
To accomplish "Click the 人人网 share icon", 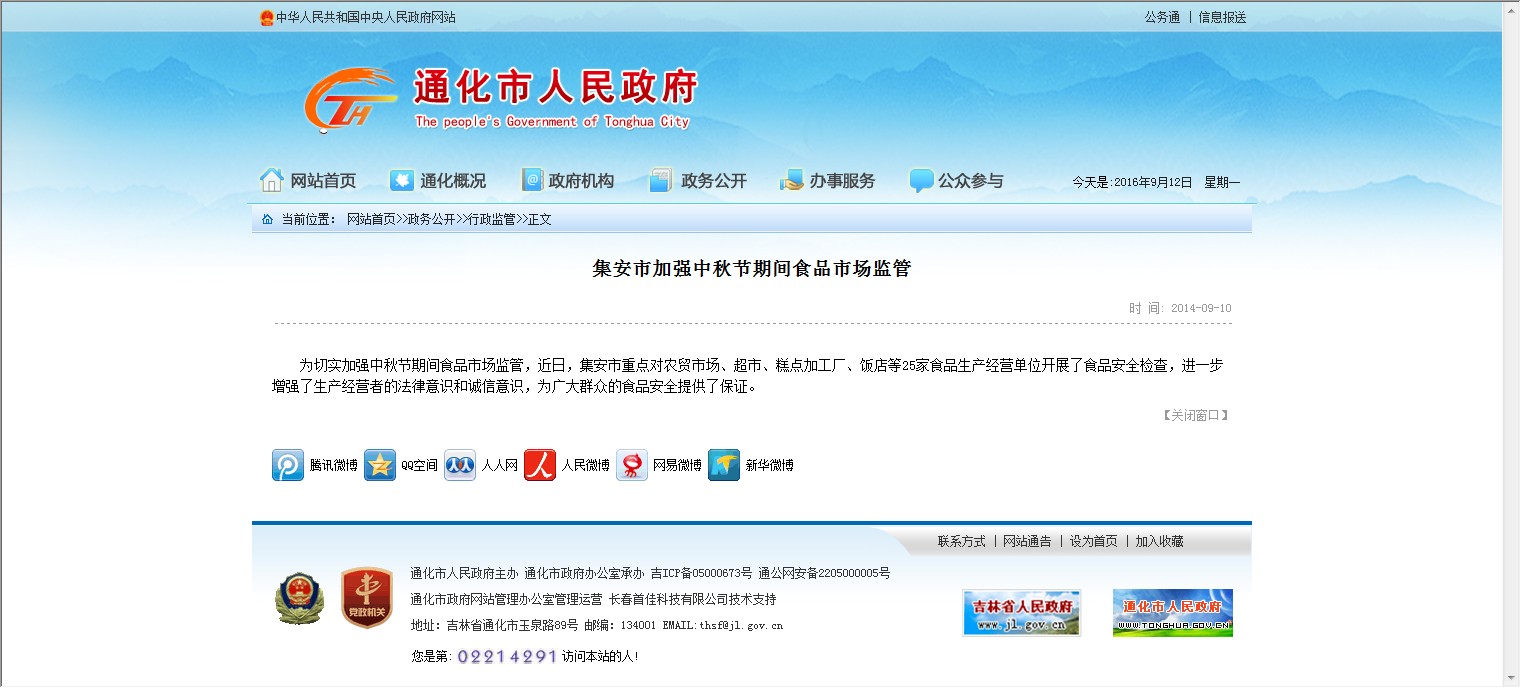I will tap(460, 465).
